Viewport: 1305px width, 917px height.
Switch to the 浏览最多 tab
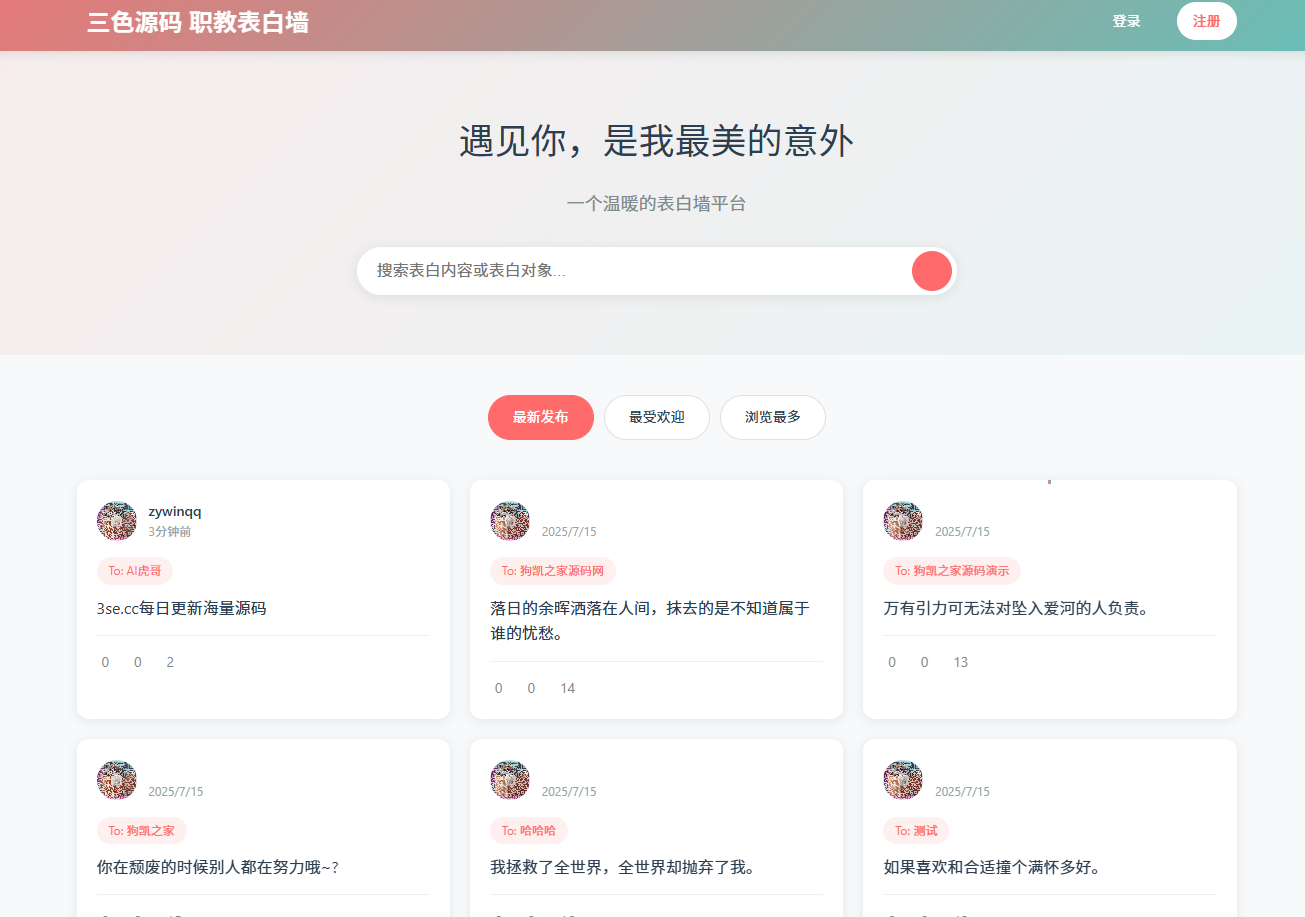tap(772, 417)
